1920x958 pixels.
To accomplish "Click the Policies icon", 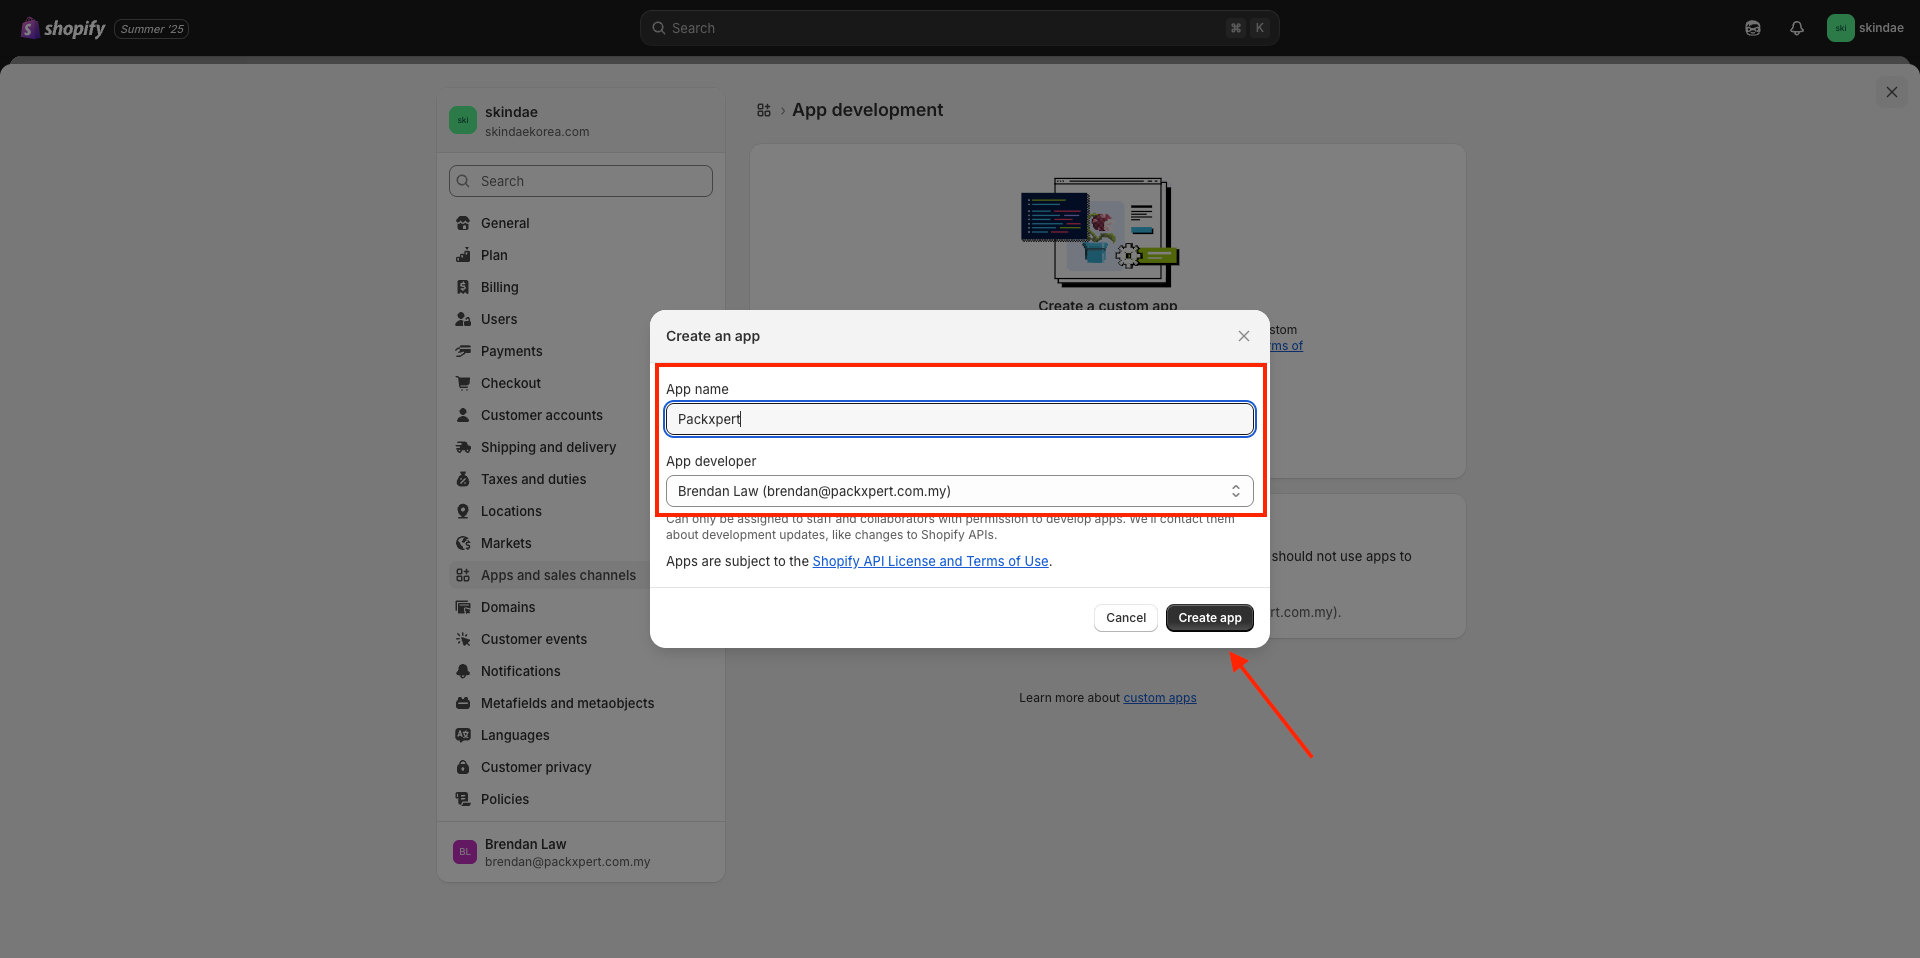I will click(463, 799).
